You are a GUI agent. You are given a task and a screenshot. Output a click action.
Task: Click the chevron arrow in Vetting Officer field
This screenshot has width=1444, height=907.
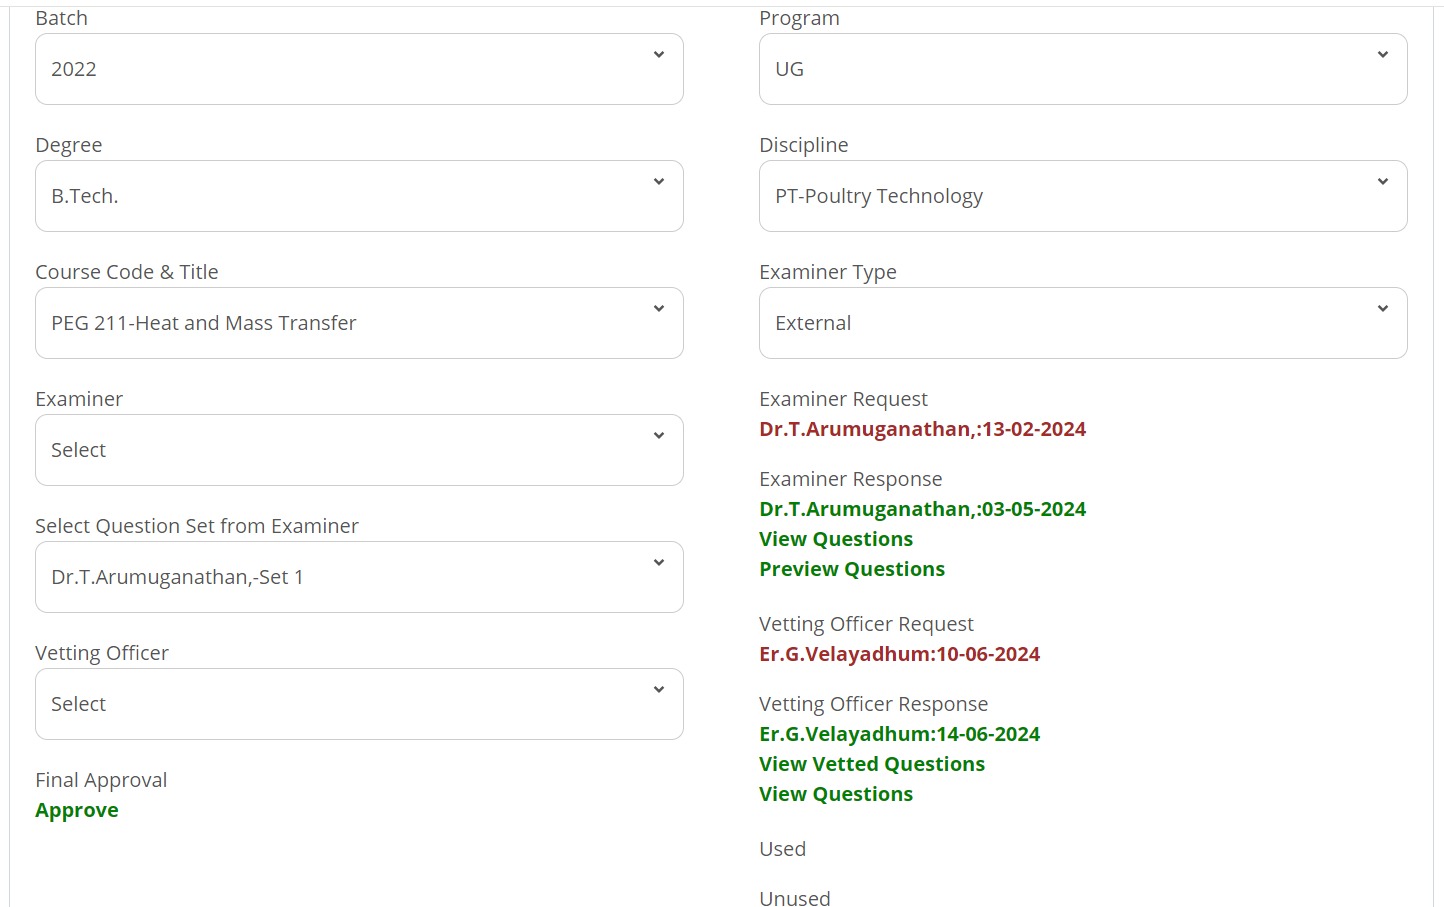[x=659, y=690]
